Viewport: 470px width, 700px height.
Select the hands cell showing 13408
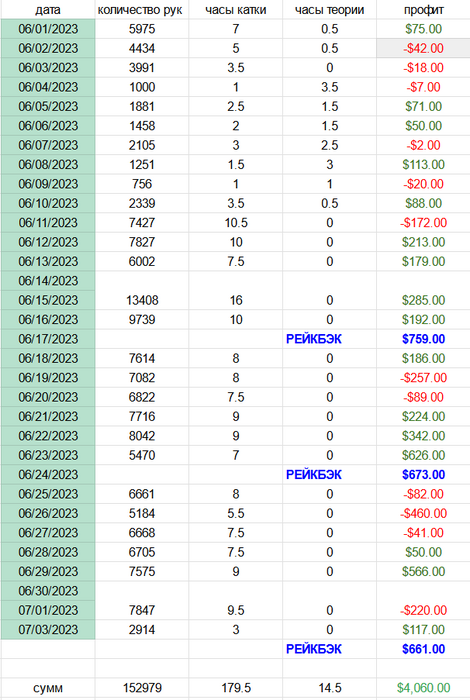pyautogui.click(x=141, y=300)
